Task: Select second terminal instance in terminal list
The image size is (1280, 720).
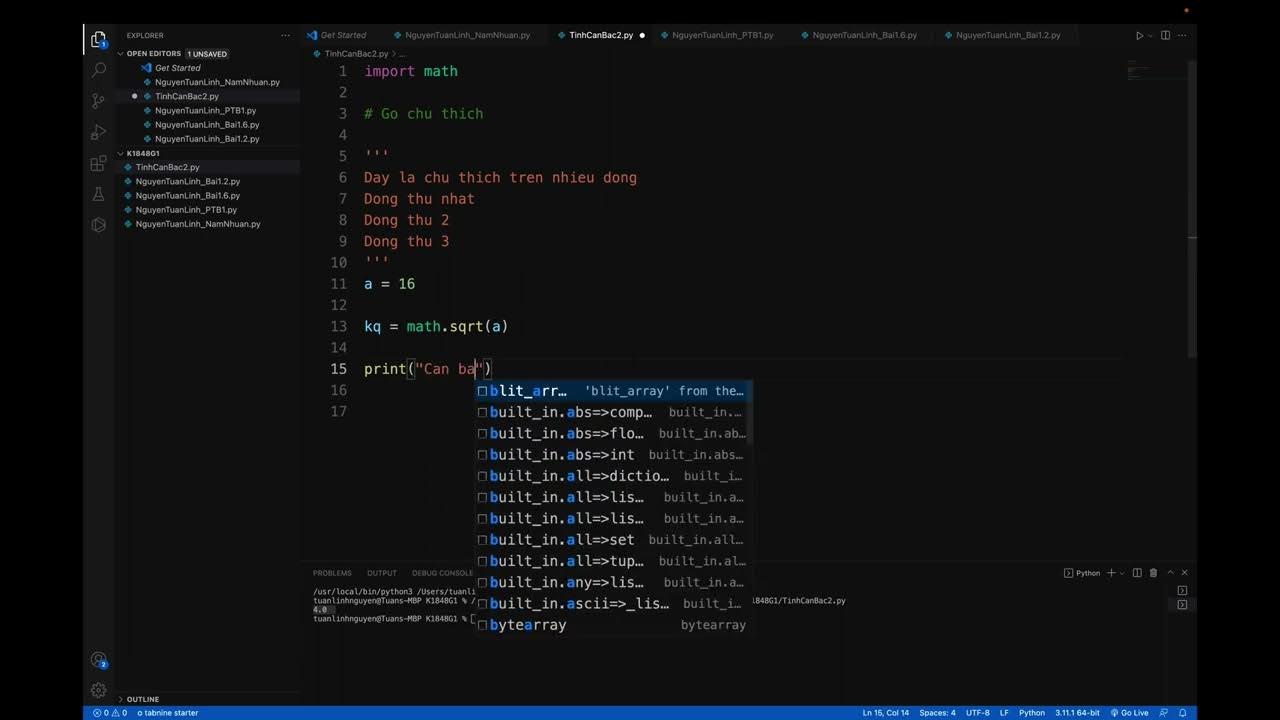Action: pyautogui.click(x=1182, y=605)
